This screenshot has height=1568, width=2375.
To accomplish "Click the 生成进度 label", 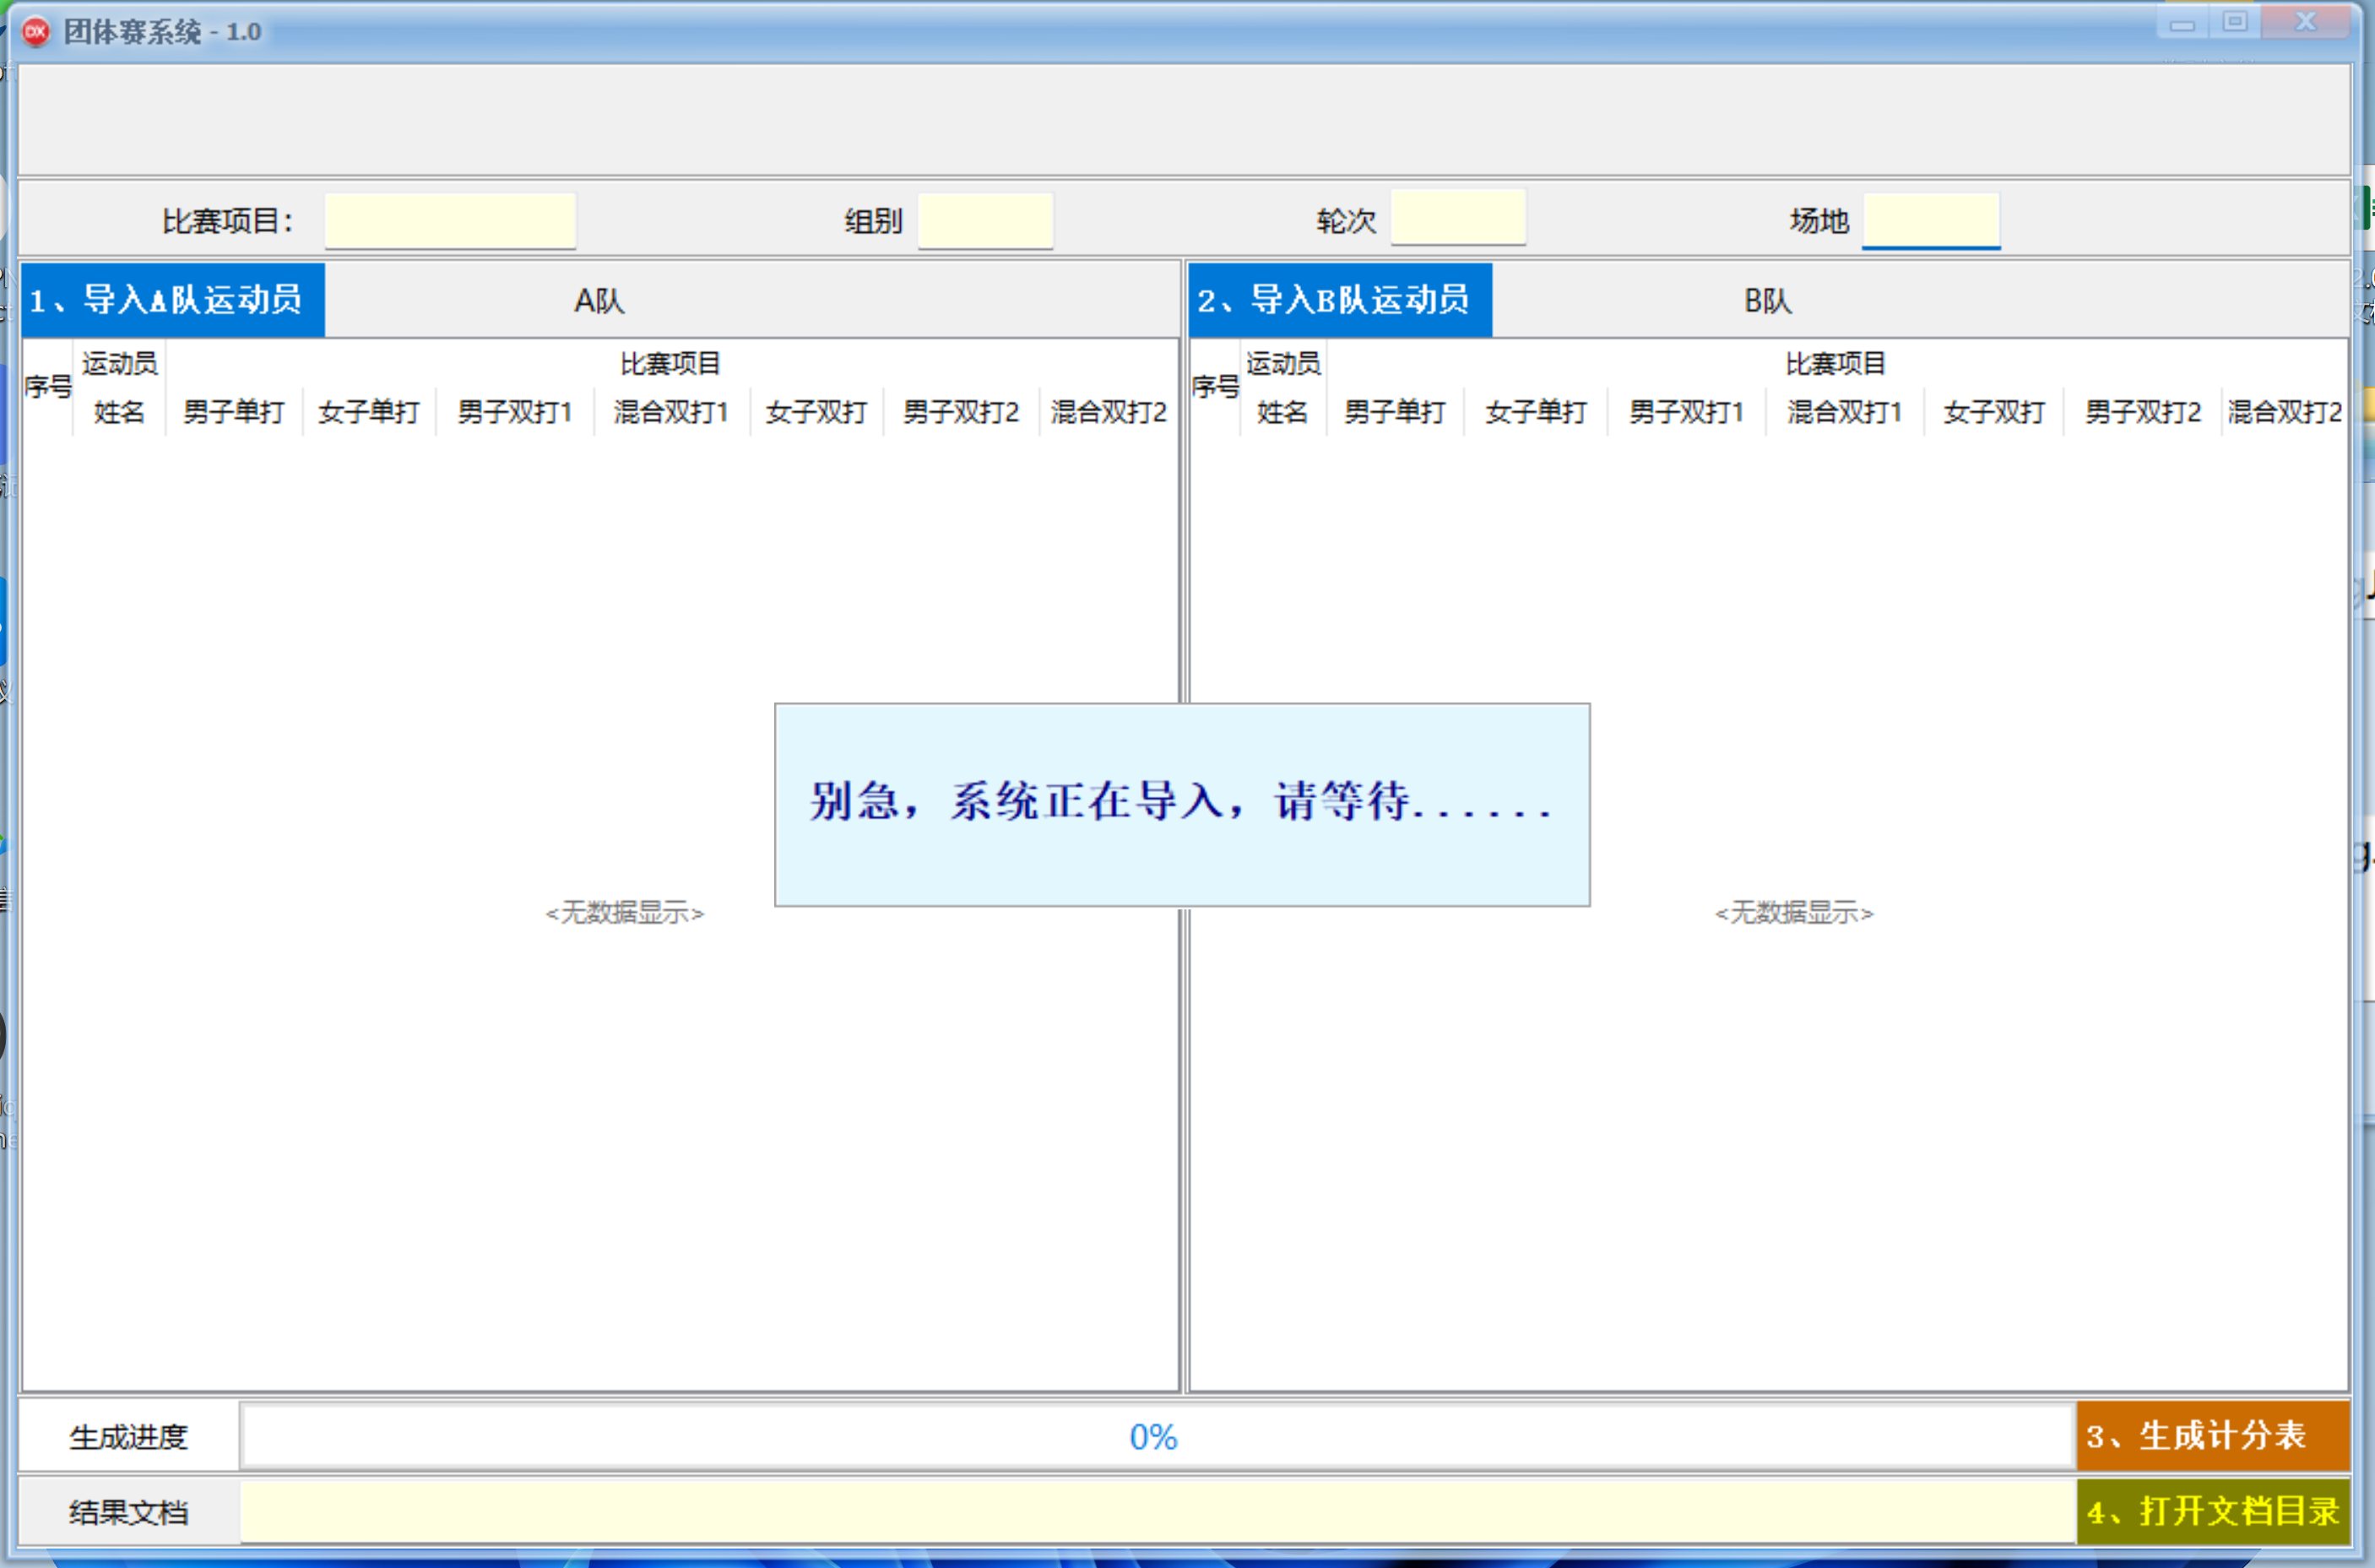I will [128, 1437].
